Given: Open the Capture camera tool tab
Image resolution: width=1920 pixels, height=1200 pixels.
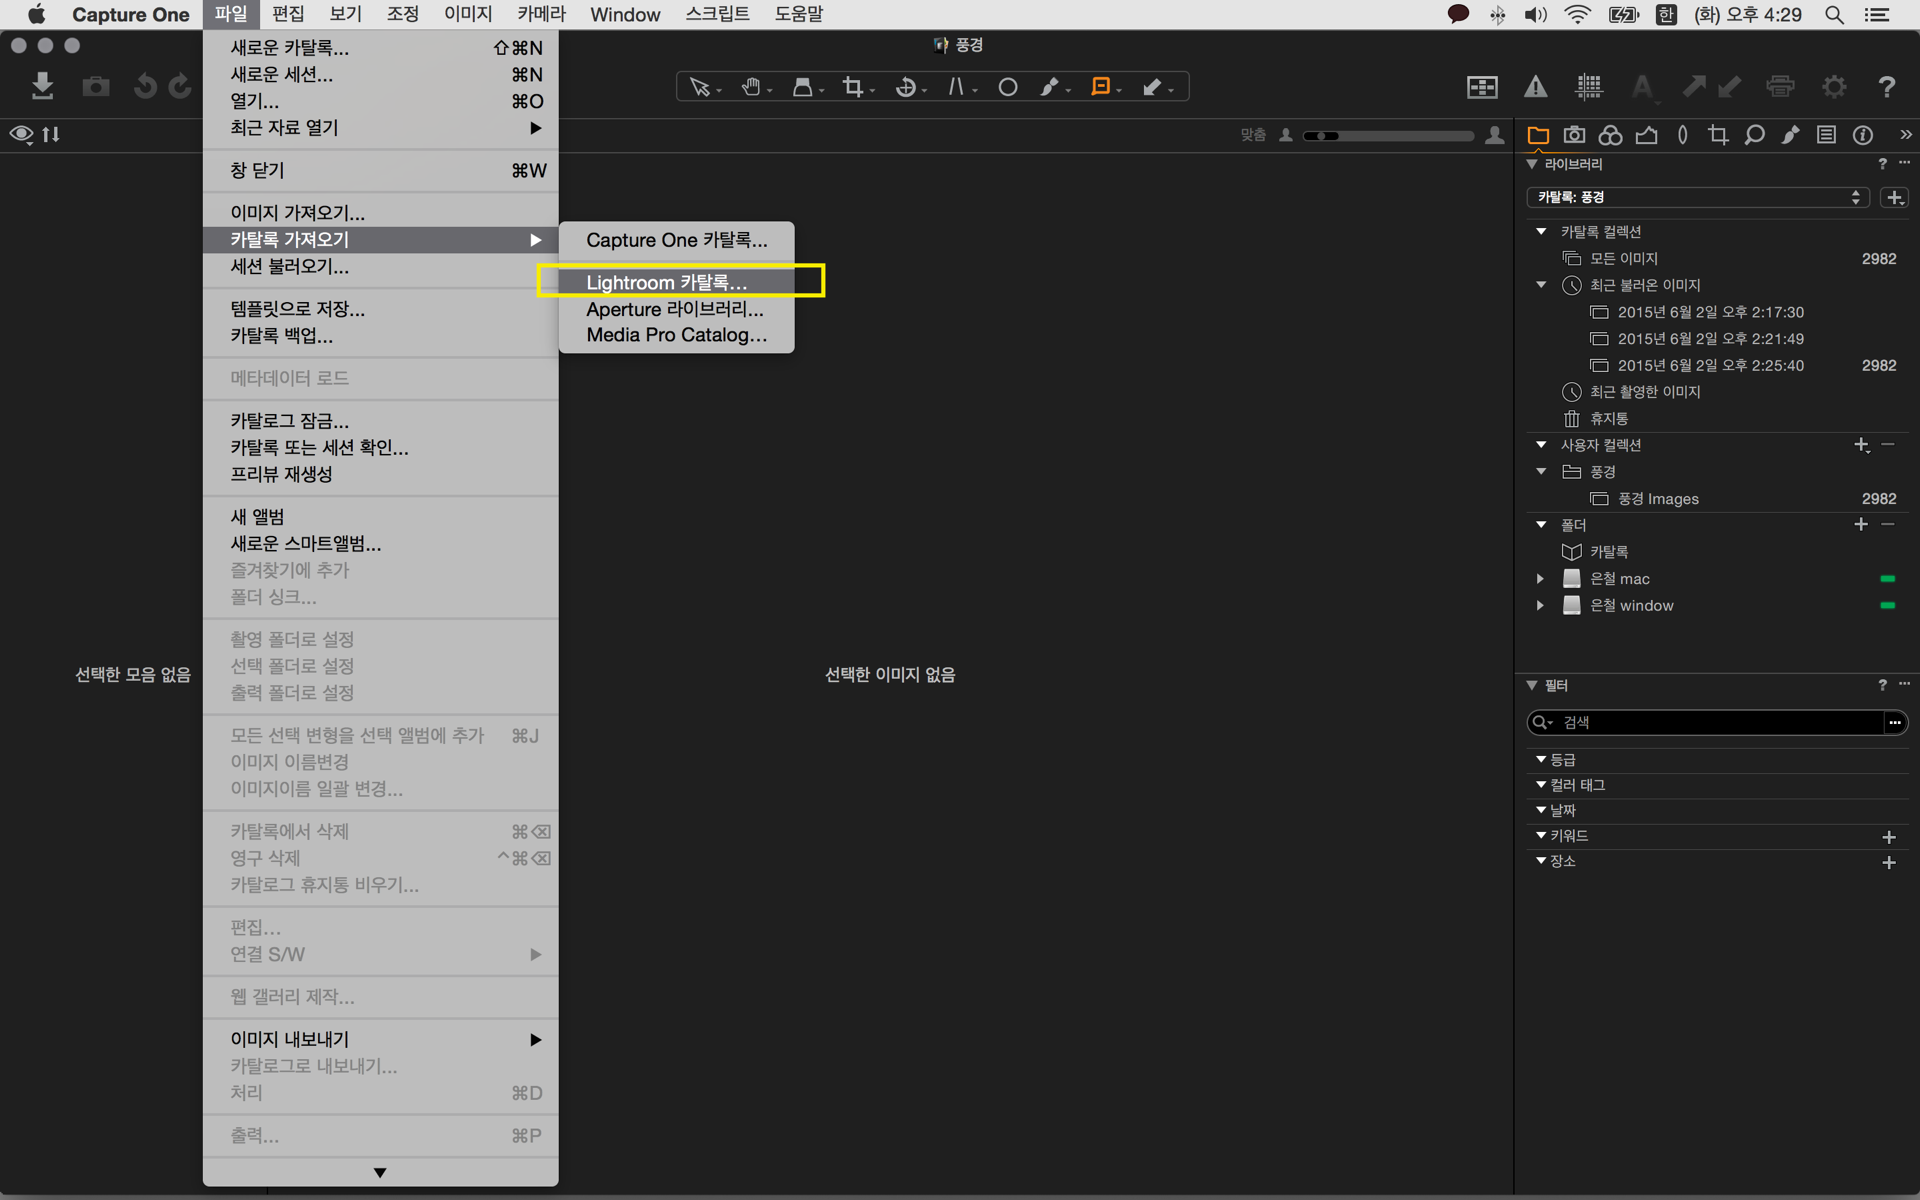Looking at the screenshot, I should pyautogui.click(x=1574, y=135).
